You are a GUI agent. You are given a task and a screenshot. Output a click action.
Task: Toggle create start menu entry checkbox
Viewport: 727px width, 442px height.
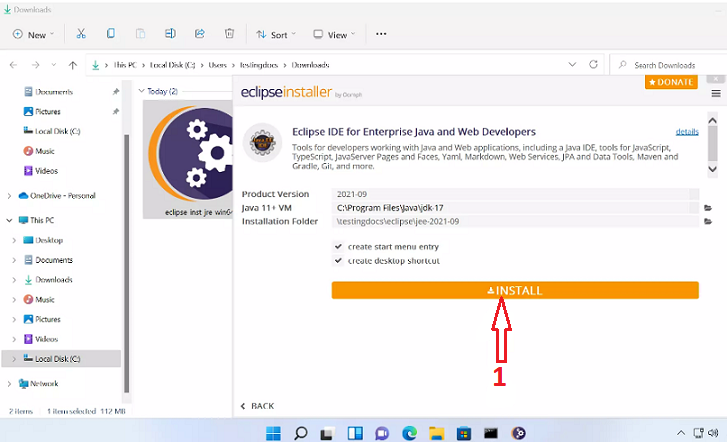338,246
